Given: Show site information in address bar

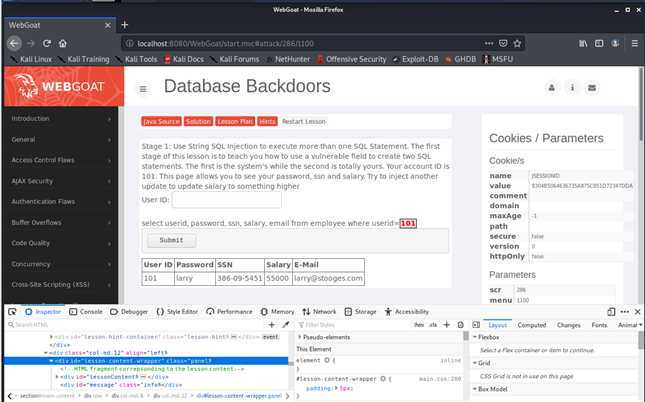Looking at the screenshot, I should 130,43.
